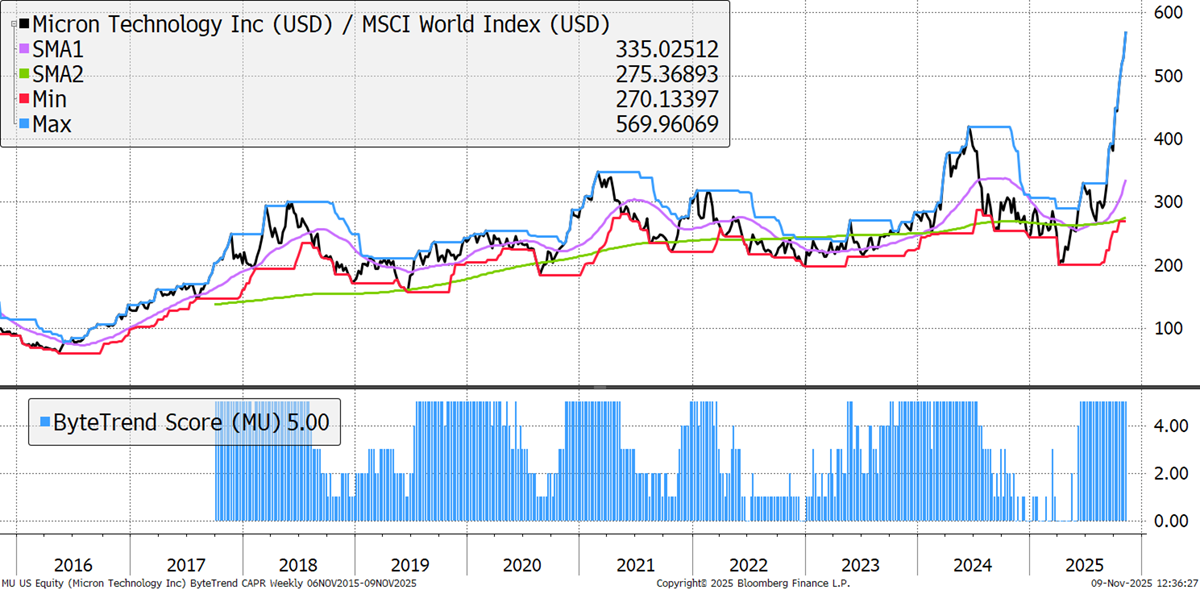Click the purple SMA1 legend swatch
The height and width of the screenshot is (590, 1200).
25,49
